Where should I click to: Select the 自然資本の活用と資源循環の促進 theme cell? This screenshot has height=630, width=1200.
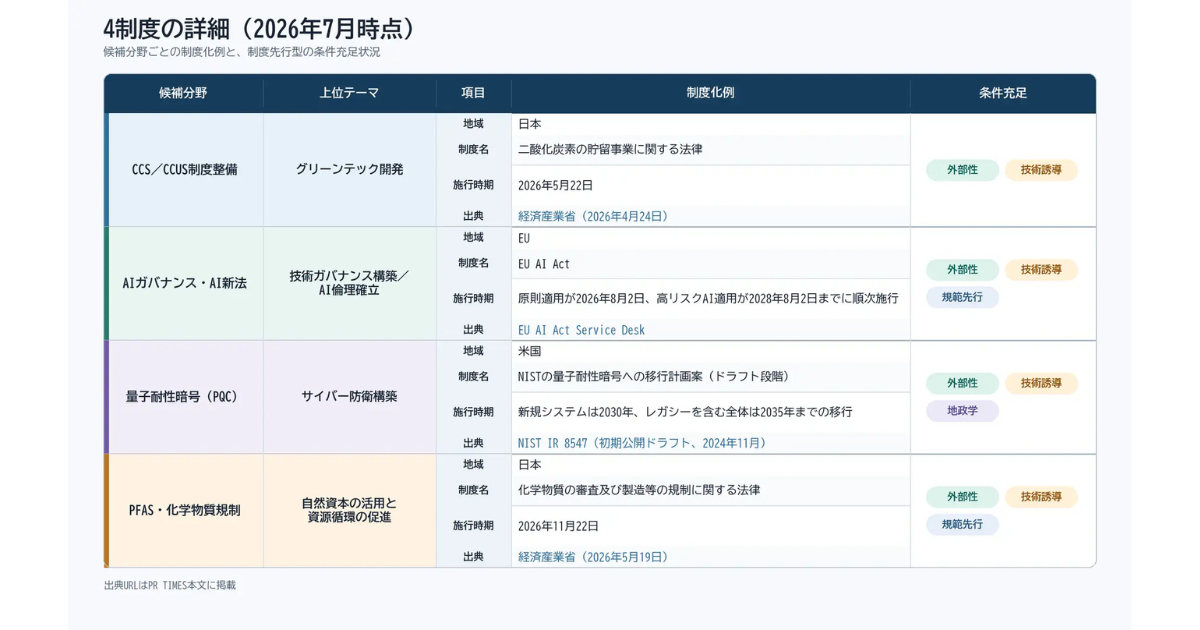pos(349,510)
